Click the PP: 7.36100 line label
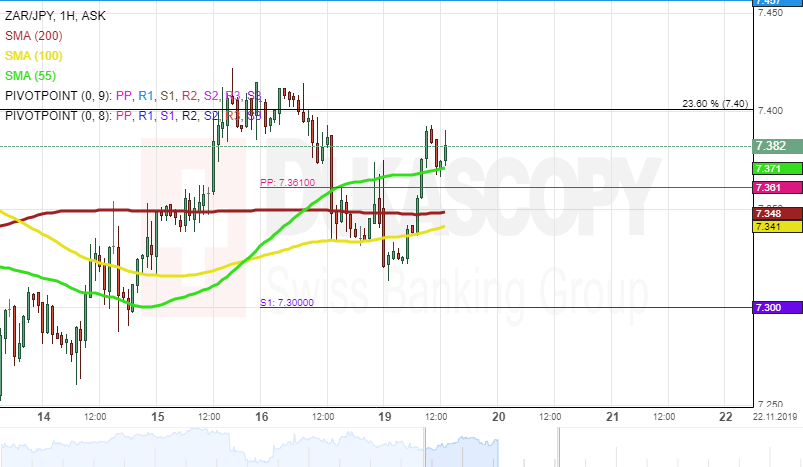The height and width of the screenshot is (467, 803). click(287, 182)
